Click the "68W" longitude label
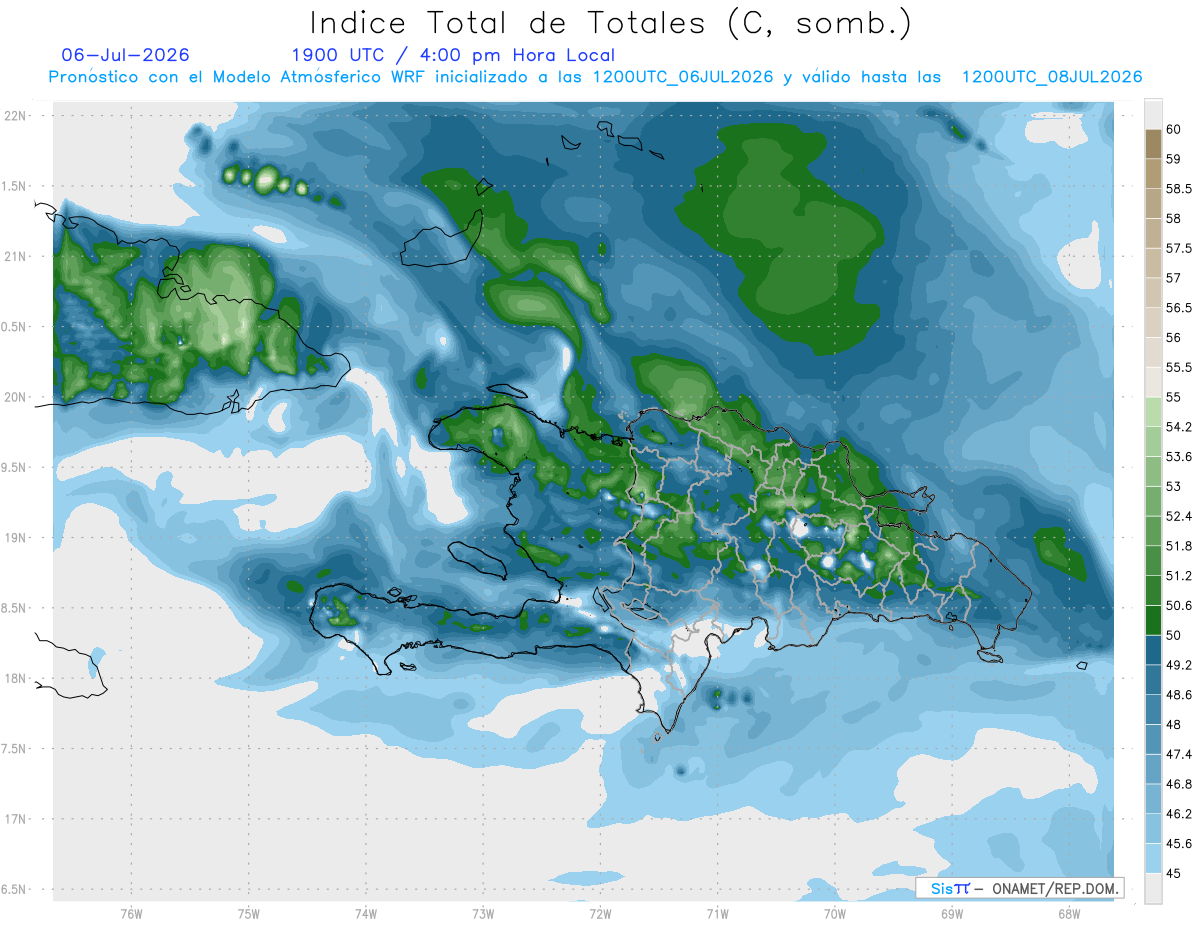Image resolution: width=1200 pixels, height=927 pixels. point(1069,914)
